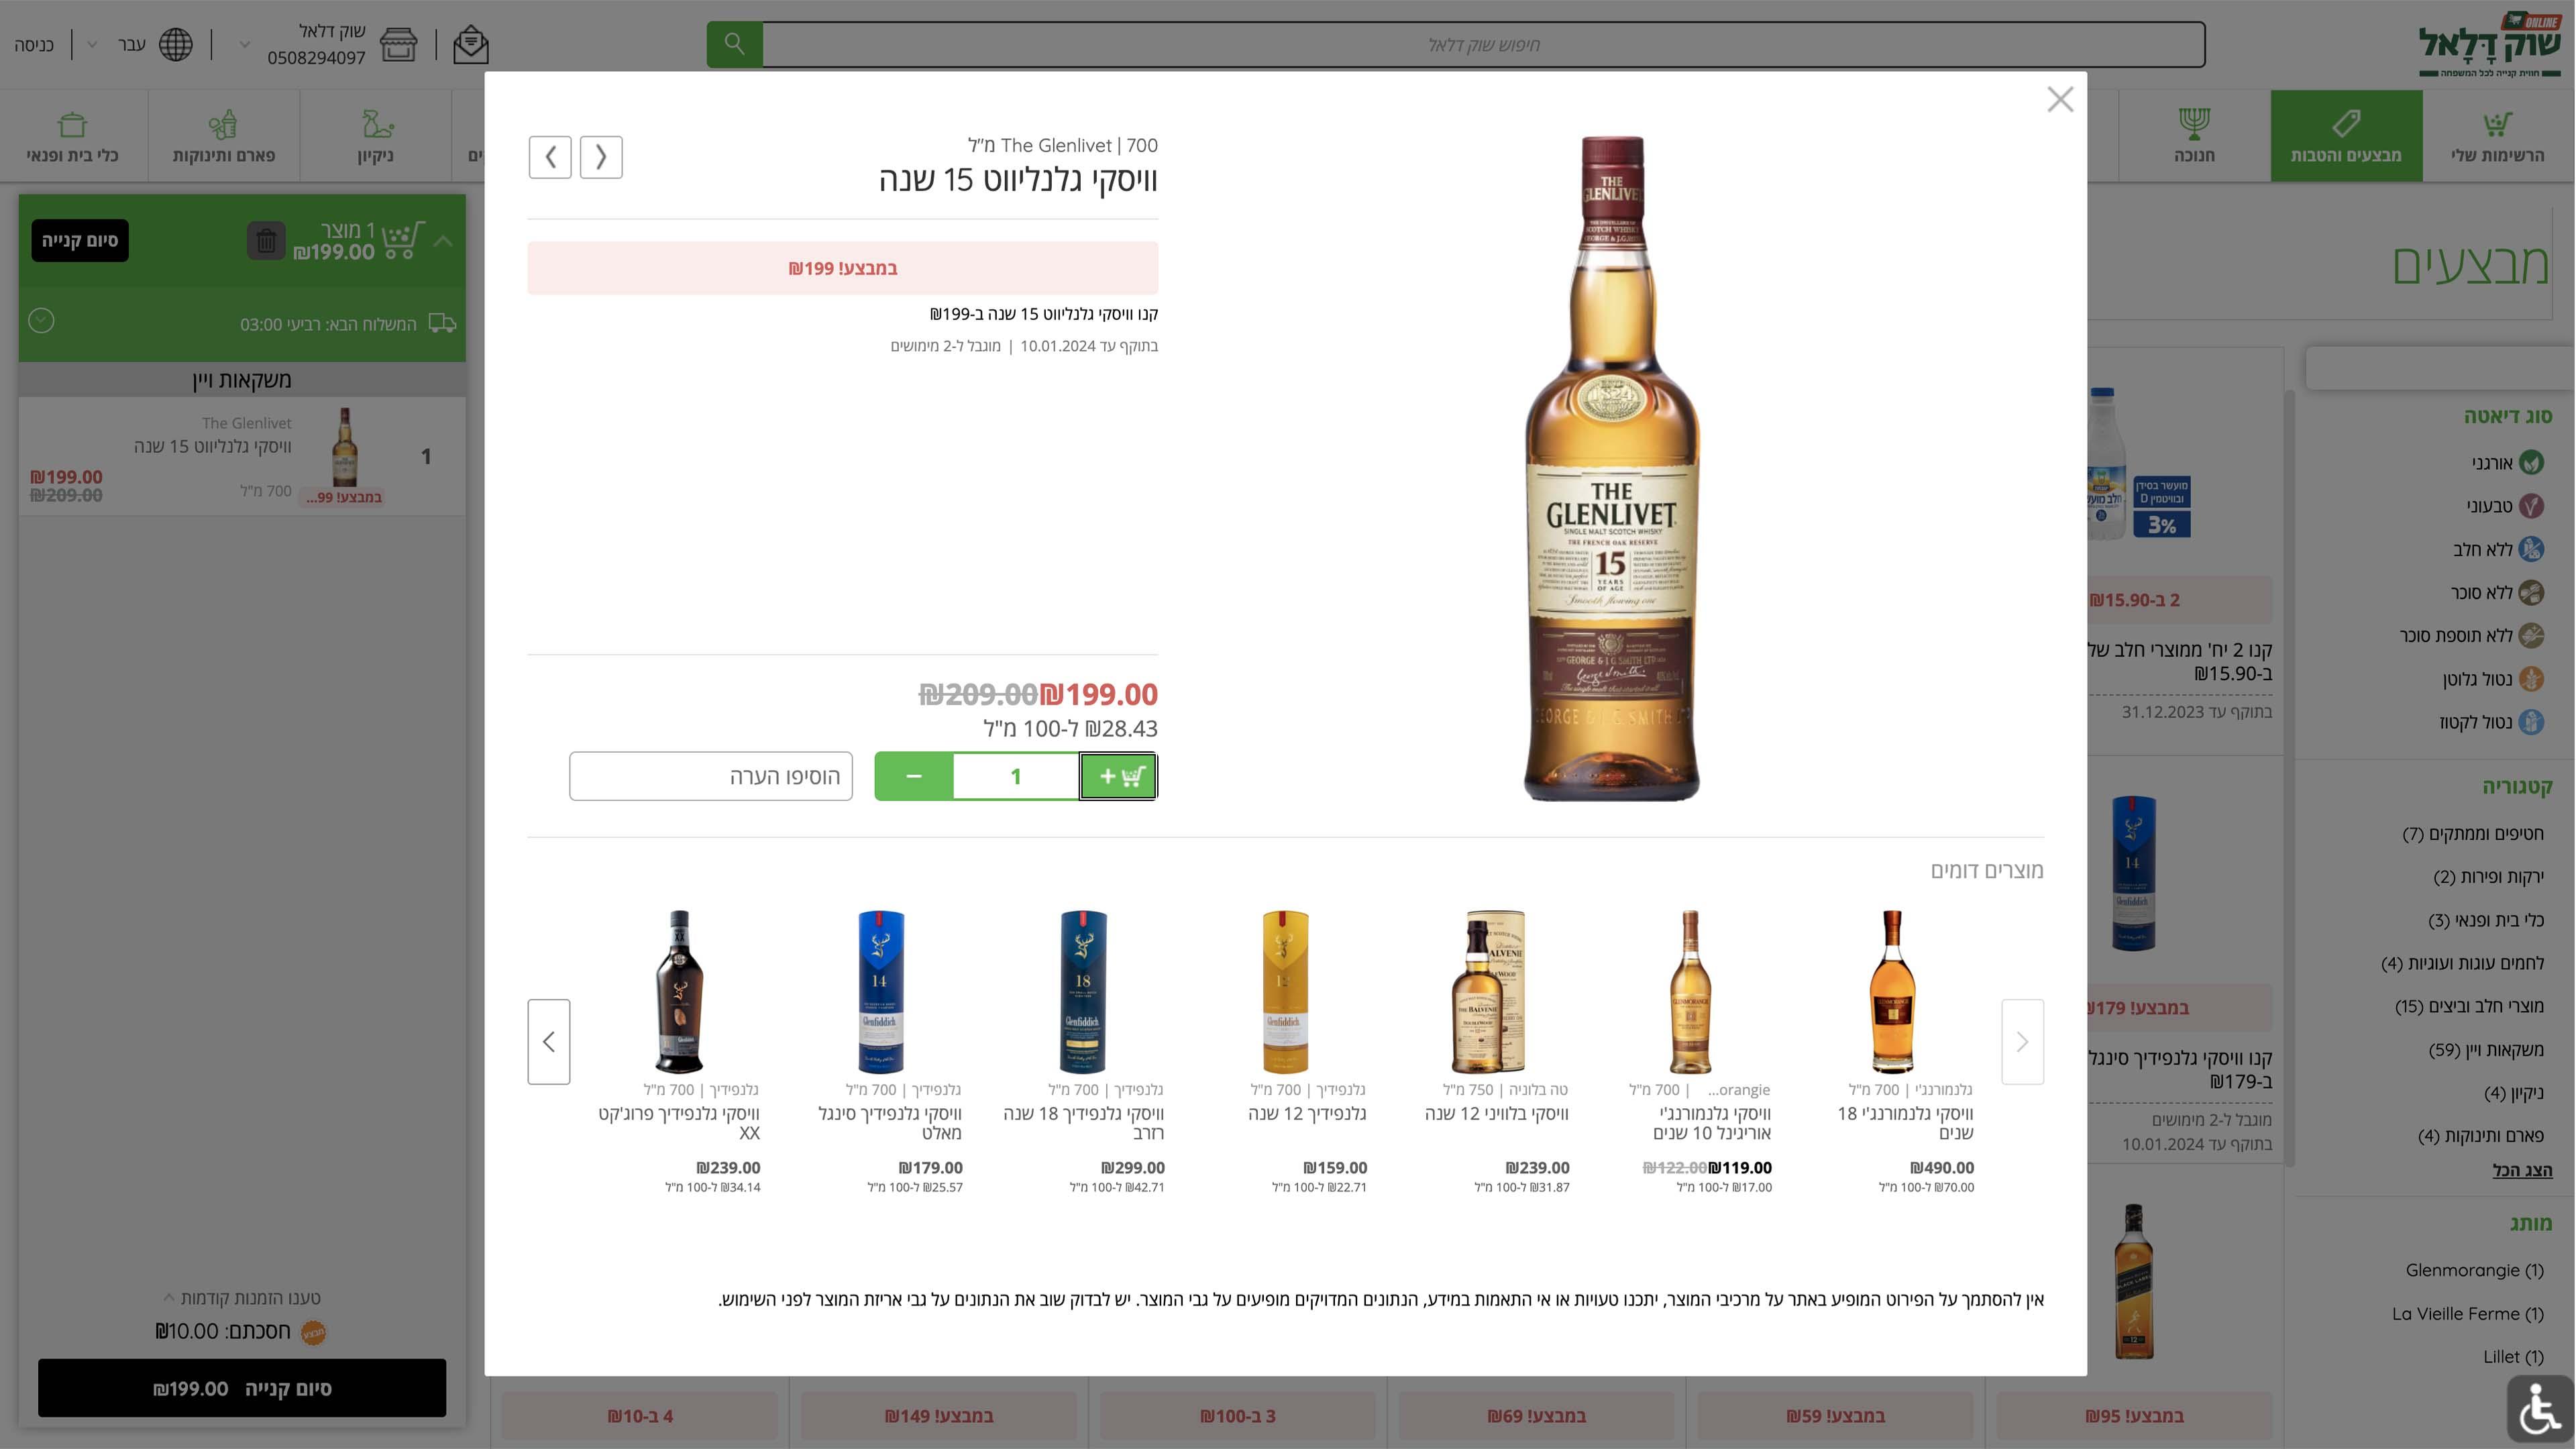
Task: Filter by משקאות ויין (59) category
Action: [2486, 1049]
